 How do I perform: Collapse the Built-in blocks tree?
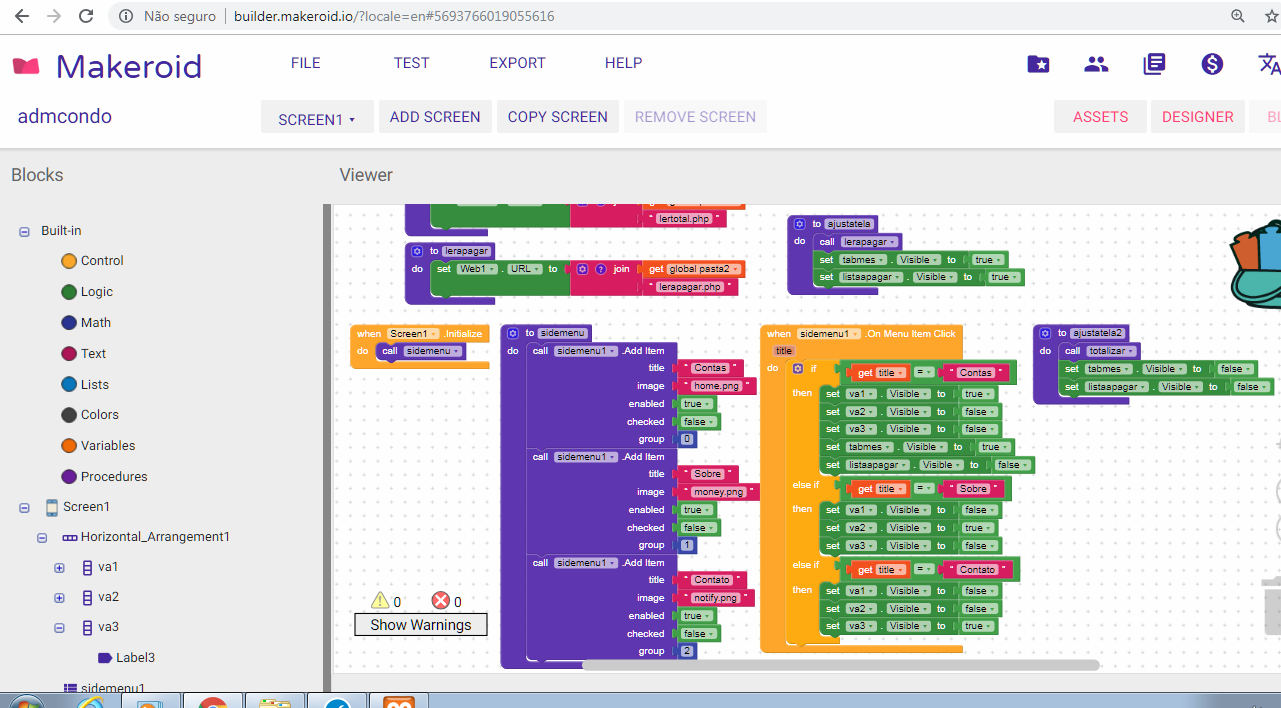[25, 231]
